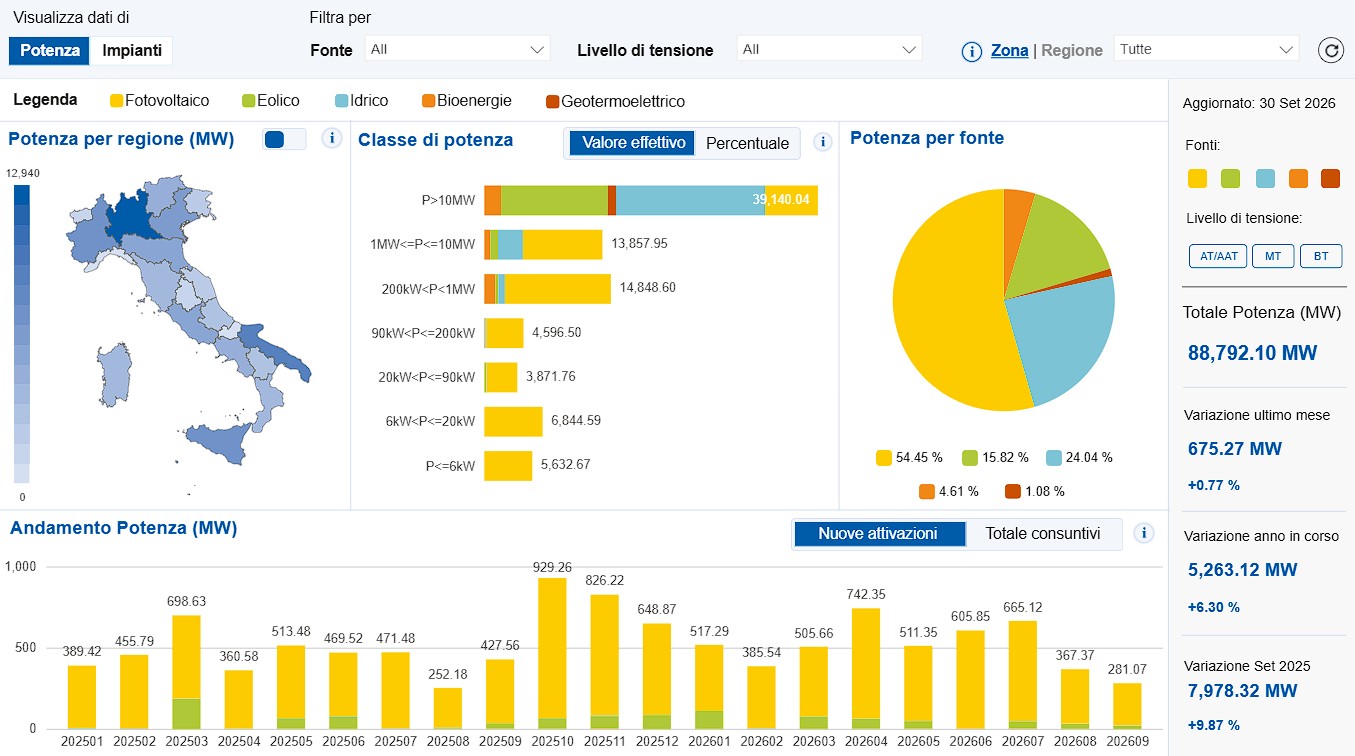Click info icon for Potenza per regione
The image size is (1355, 756).
point(332,139)
